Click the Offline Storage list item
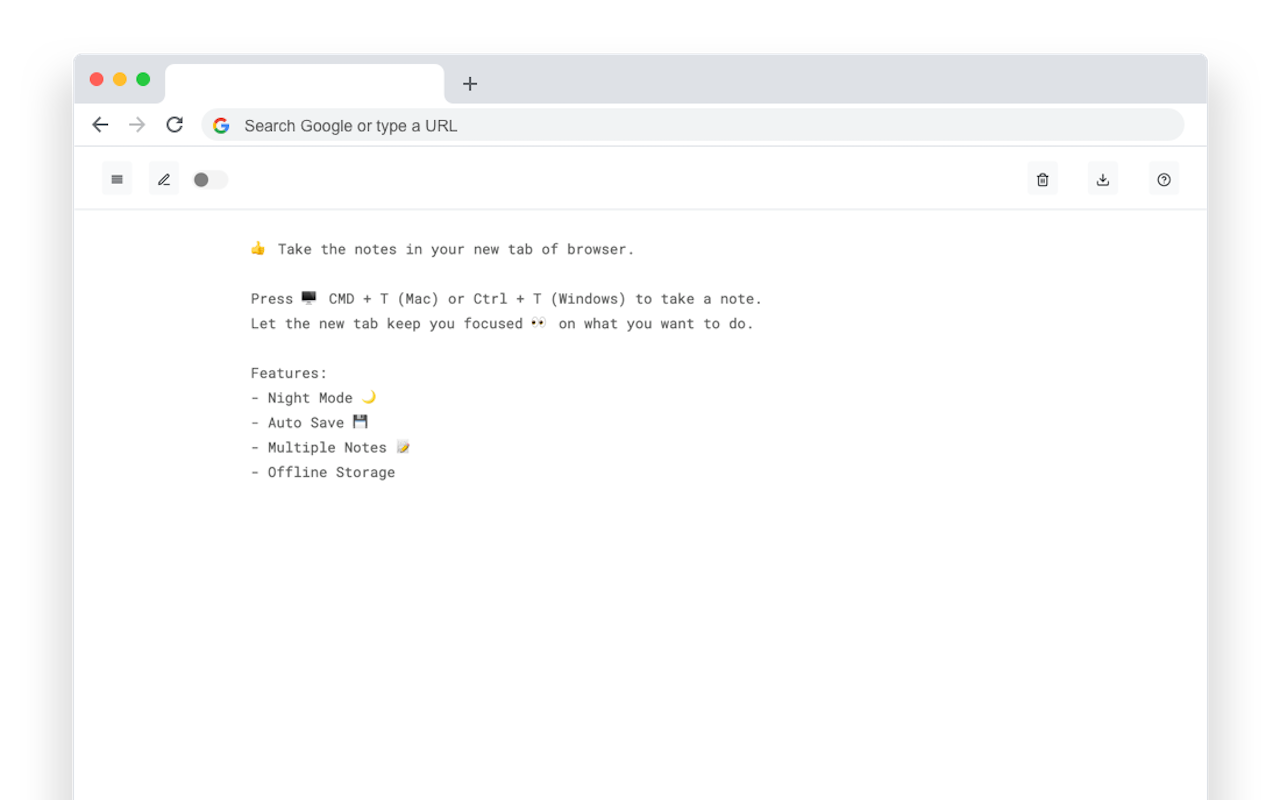The width and height of the screenshot is (1280, 800). (x=322, y=472)
